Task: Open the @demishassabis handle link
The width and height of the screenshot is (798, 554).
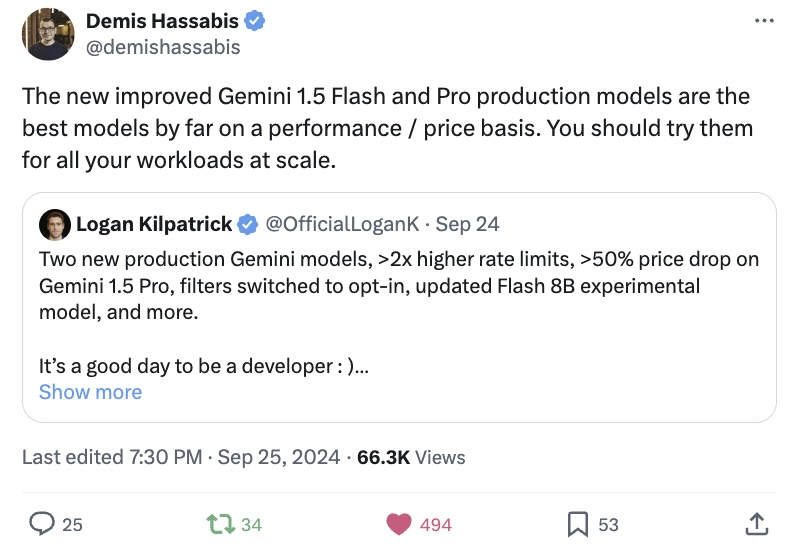Action: click(163, 47)
